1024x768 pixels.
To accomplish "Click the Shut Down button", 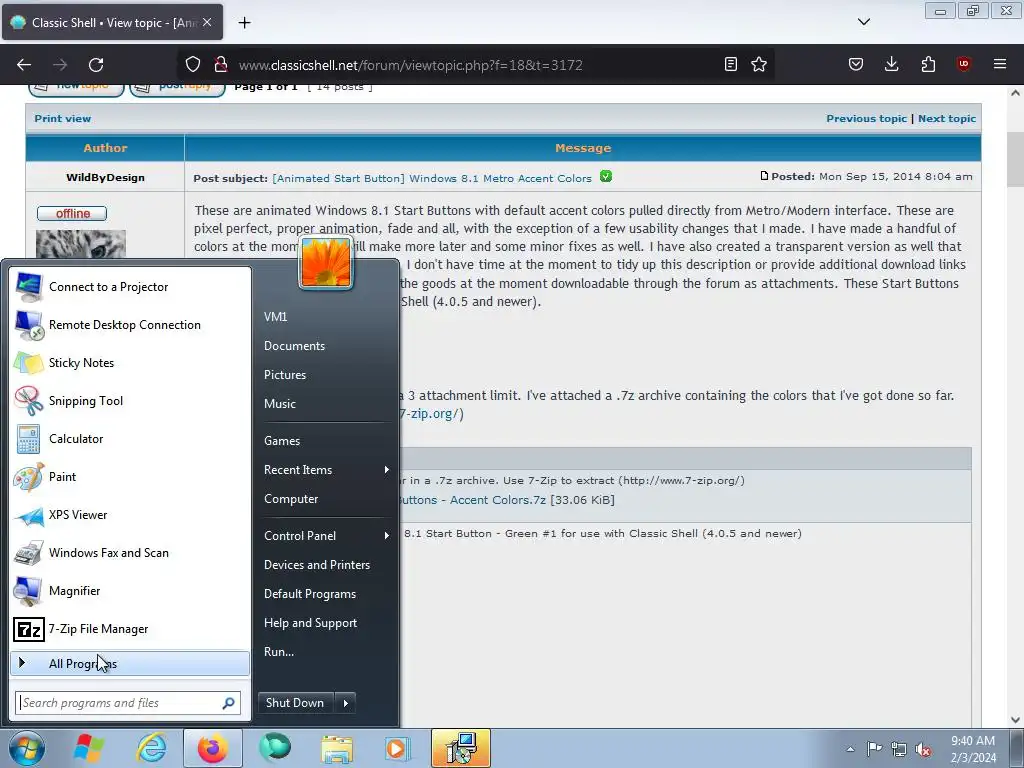I will tap(295, 703).
